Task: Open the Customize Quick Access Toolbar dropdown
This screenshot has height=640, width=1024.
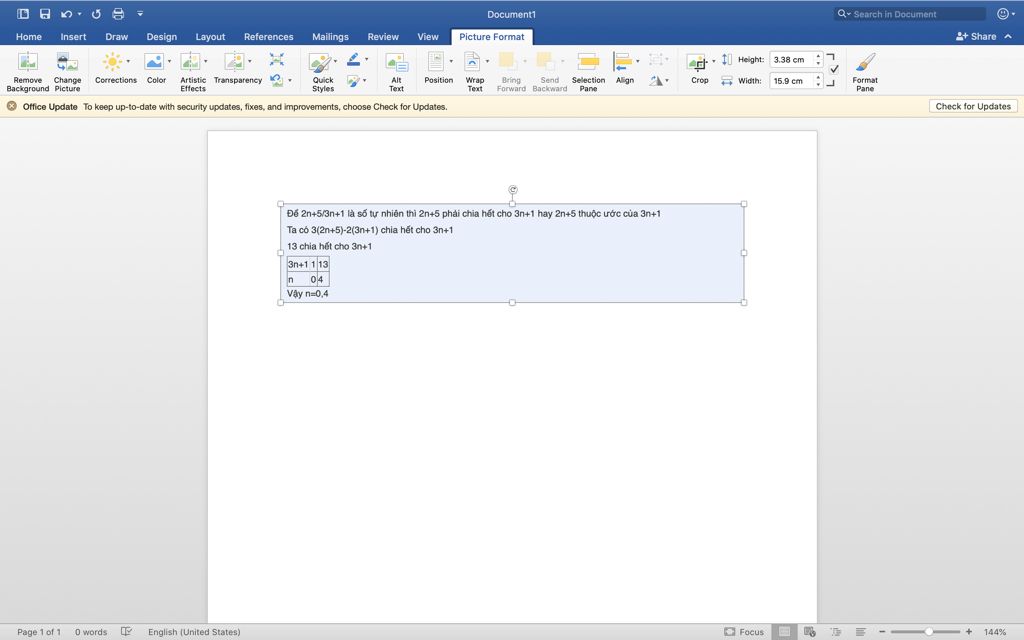Action: pos(140,14)
